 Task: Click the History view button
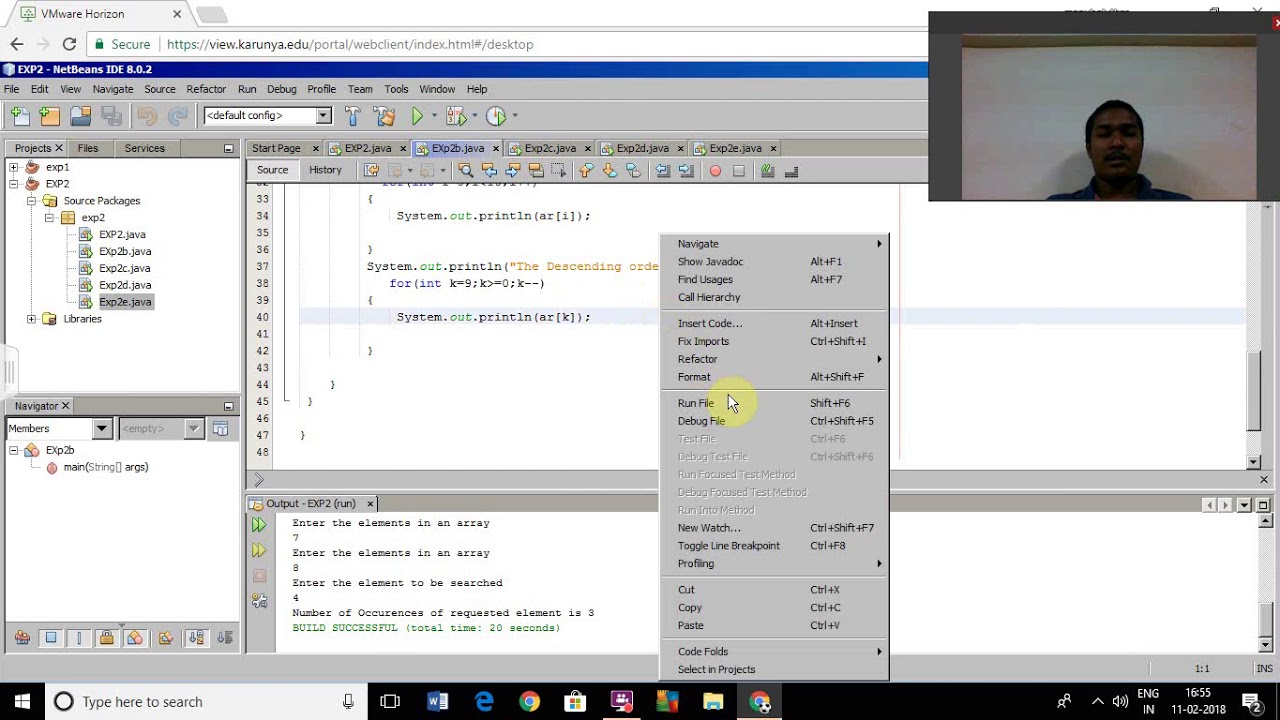pos(325,170)
